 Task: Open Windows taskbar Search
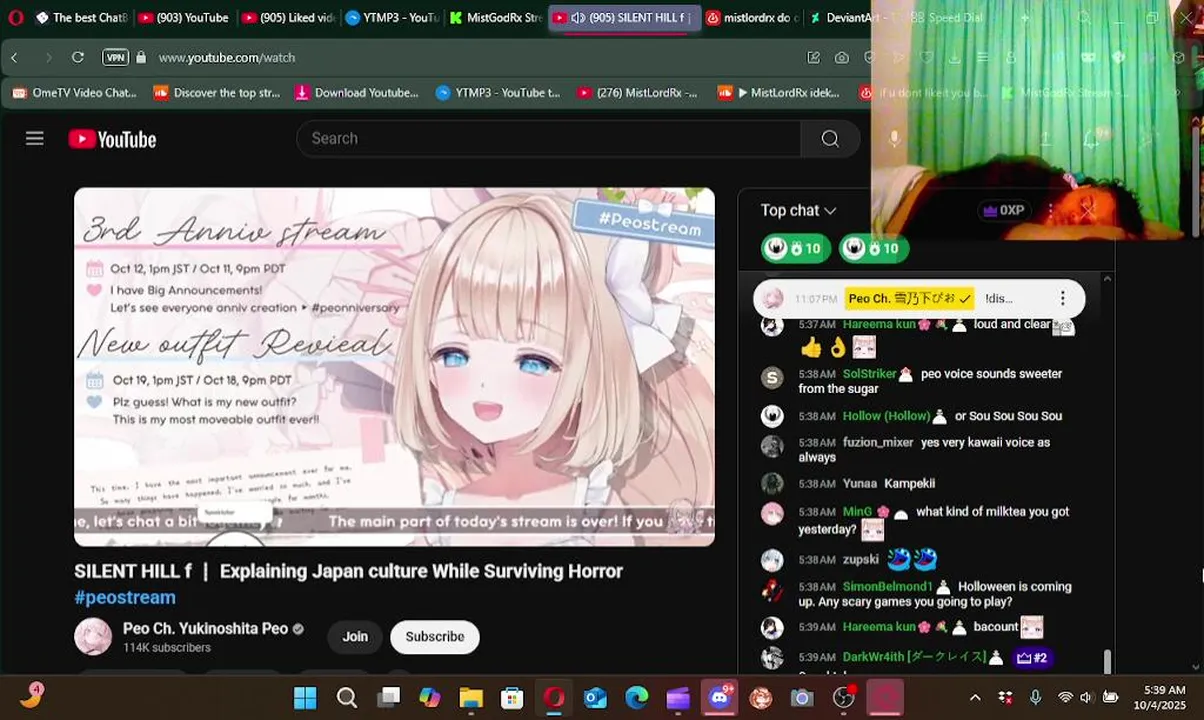pos(347,697)
